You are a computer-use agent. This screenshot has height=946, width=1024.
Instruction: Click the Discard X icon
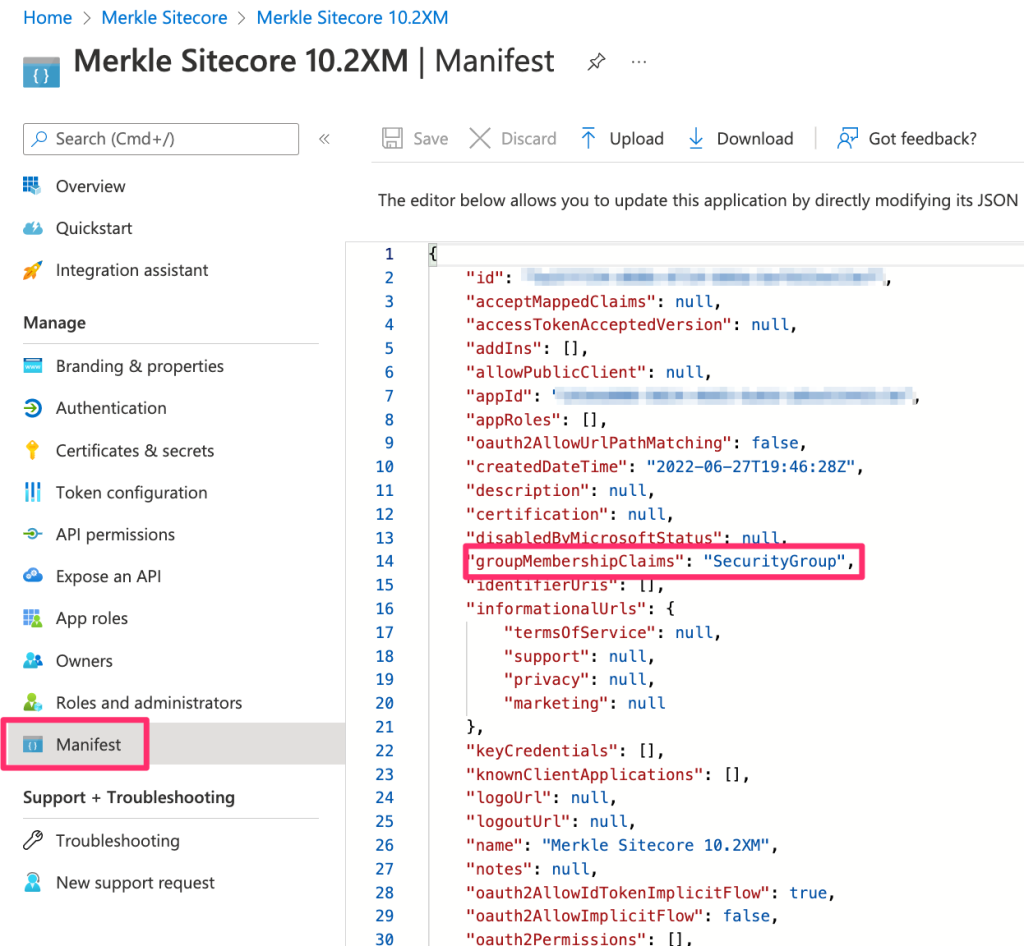pos(480,138)
